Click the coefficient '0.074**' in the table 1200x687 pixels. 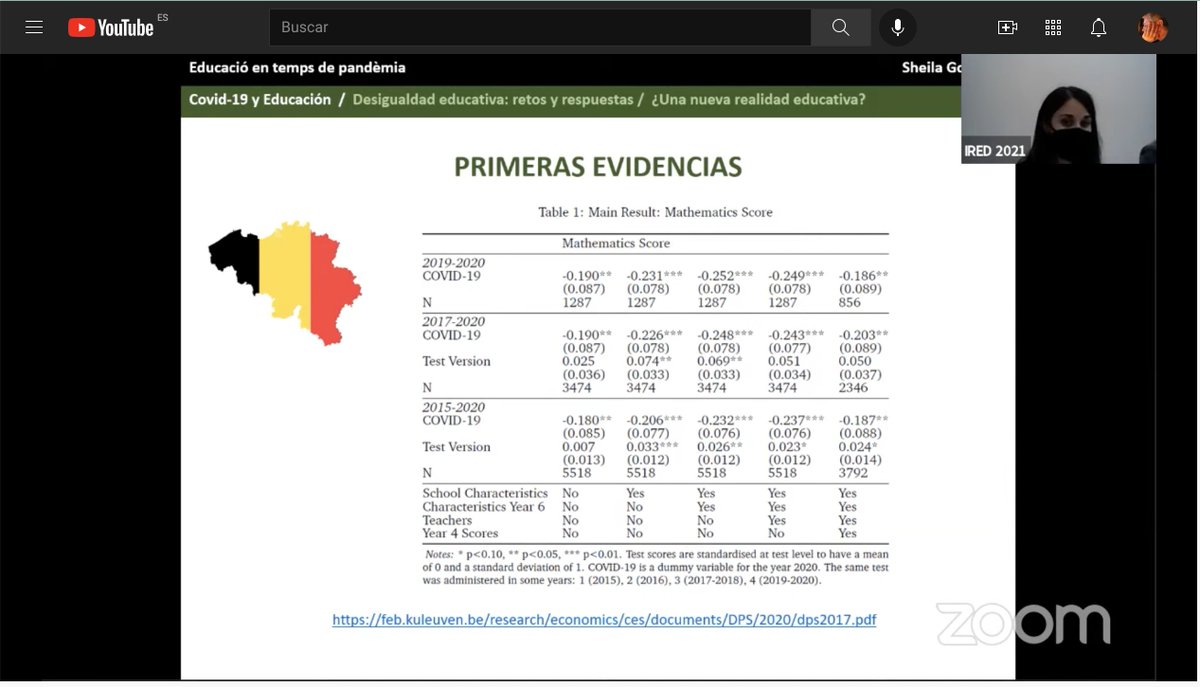point(649,361)
